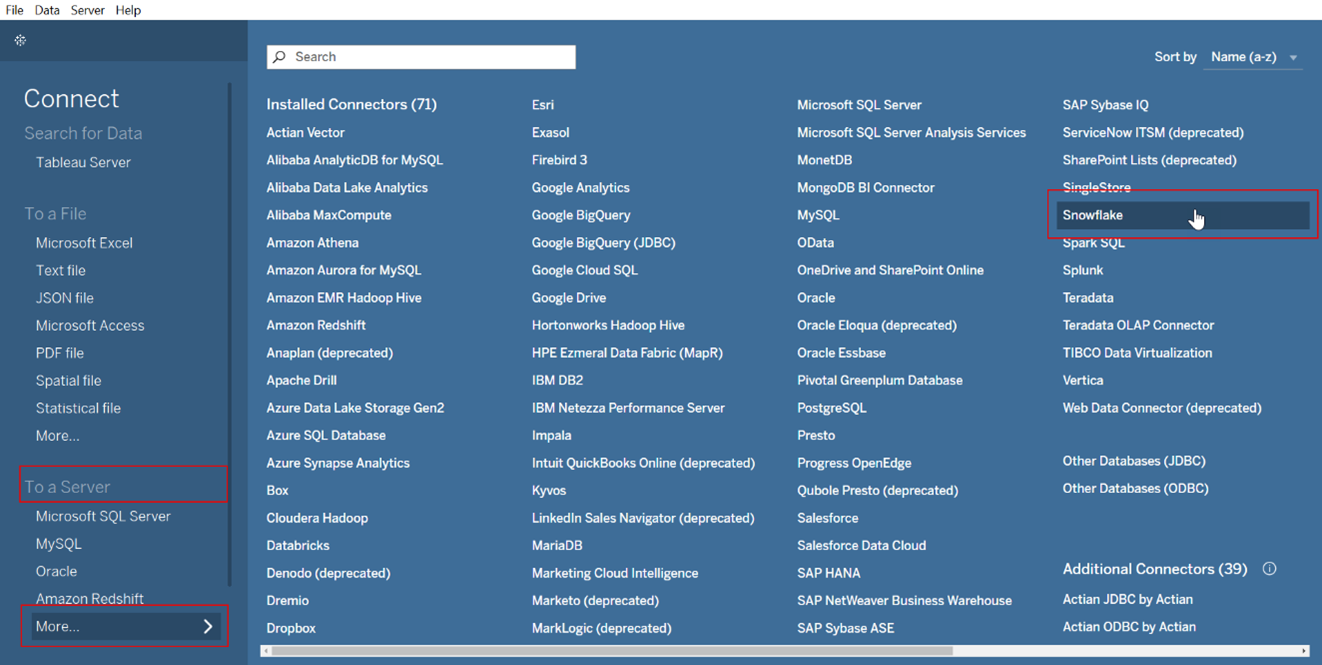
Task: Open the Server menu
Action: pos(87,10)
